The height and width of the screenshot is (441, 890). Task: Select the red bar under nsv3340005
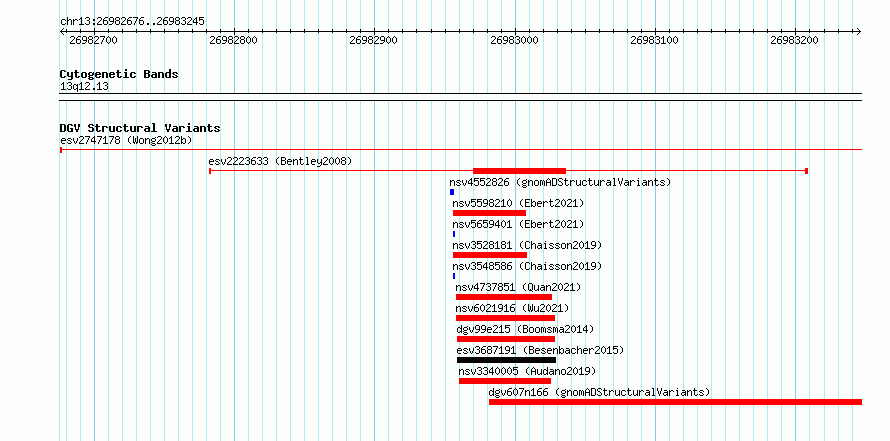[505, 381]
